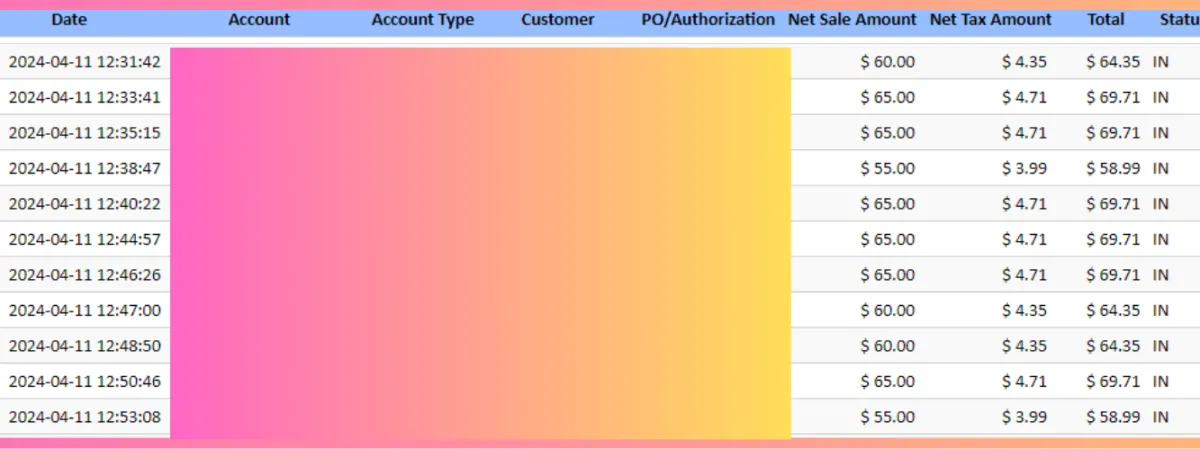
Task: Sort by the Date column header
Action: [69, 19]
